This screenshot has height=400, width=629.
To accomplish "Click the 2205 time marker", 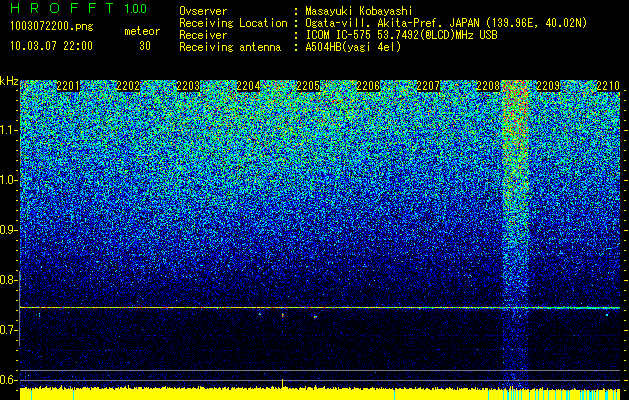I will [308, 86].
